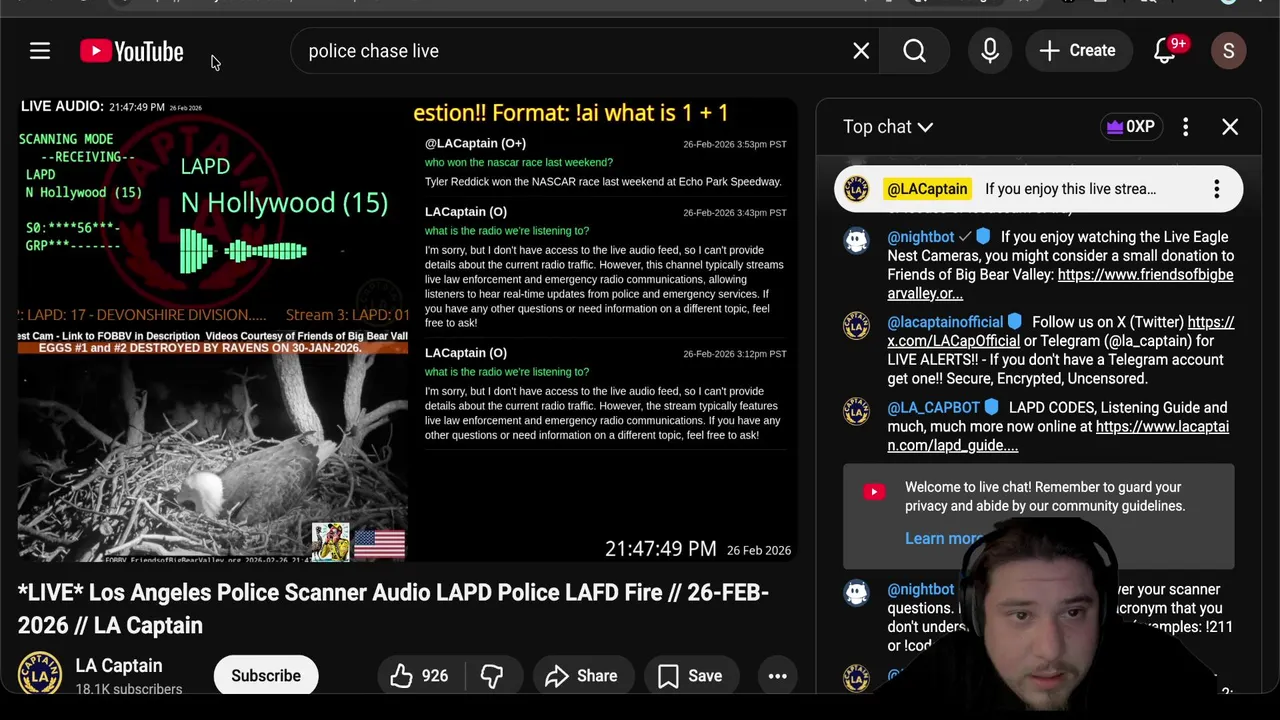The height and width of the screenshot is (720, 1280).
Task: Open account avatar menu
Action: (1229, 51)
